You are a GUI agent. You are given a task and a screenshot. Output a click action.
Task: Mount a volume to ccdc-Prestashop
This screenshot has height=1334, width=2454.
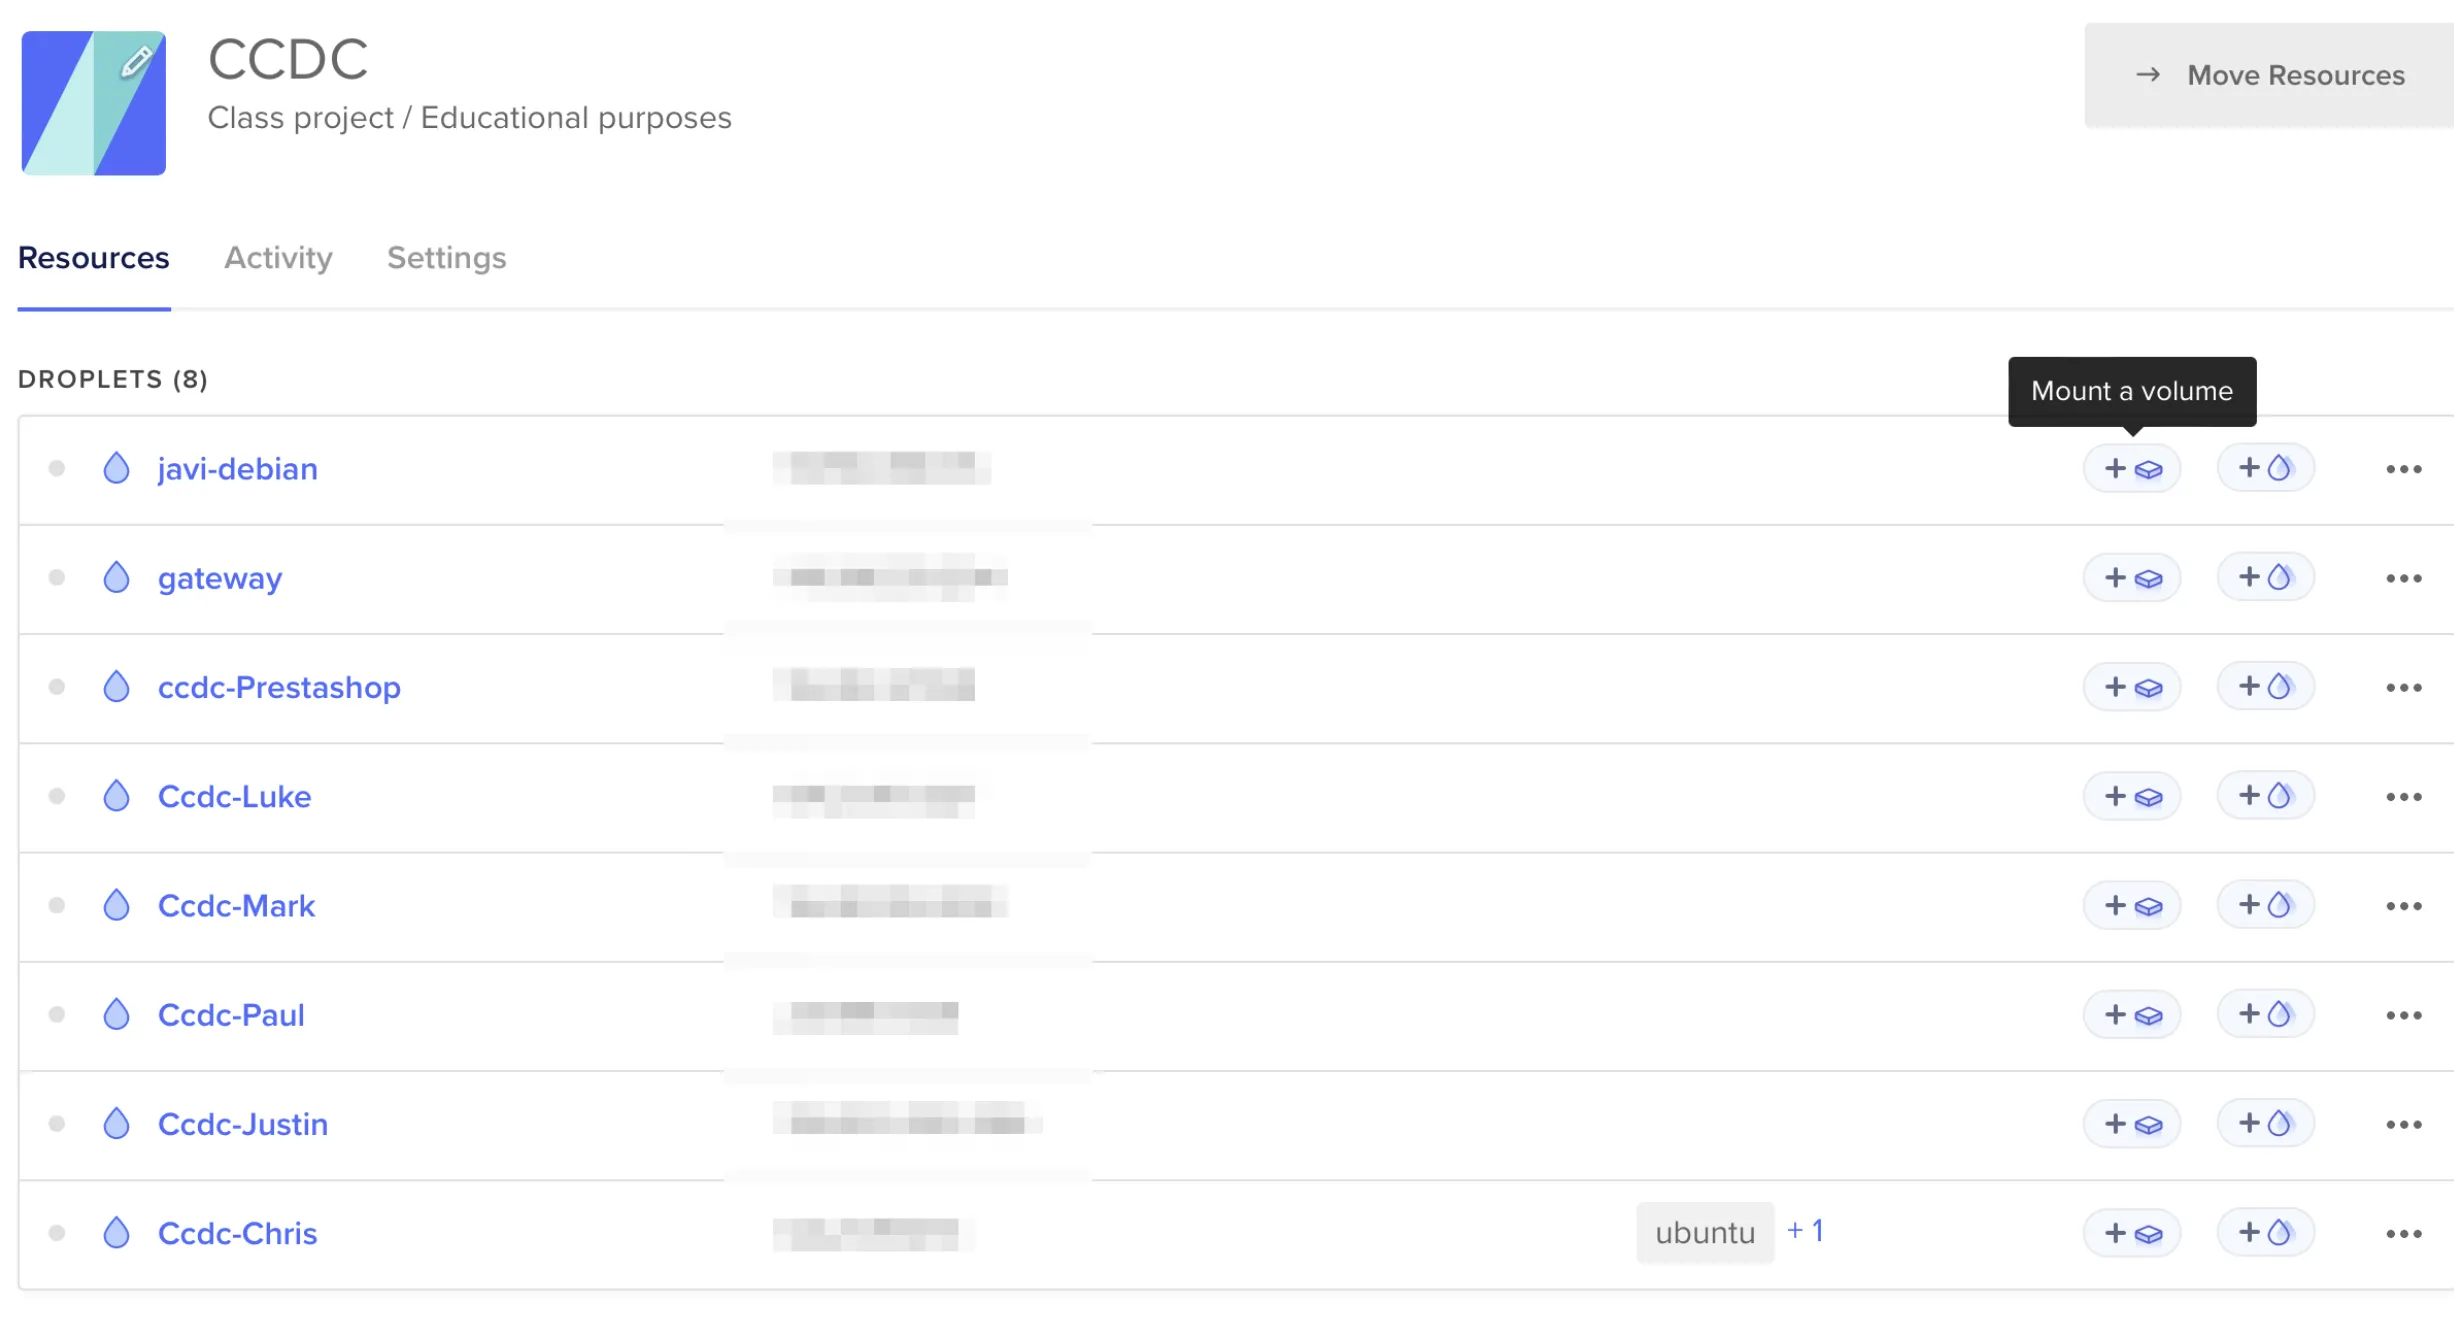(x=2132, y=687)
